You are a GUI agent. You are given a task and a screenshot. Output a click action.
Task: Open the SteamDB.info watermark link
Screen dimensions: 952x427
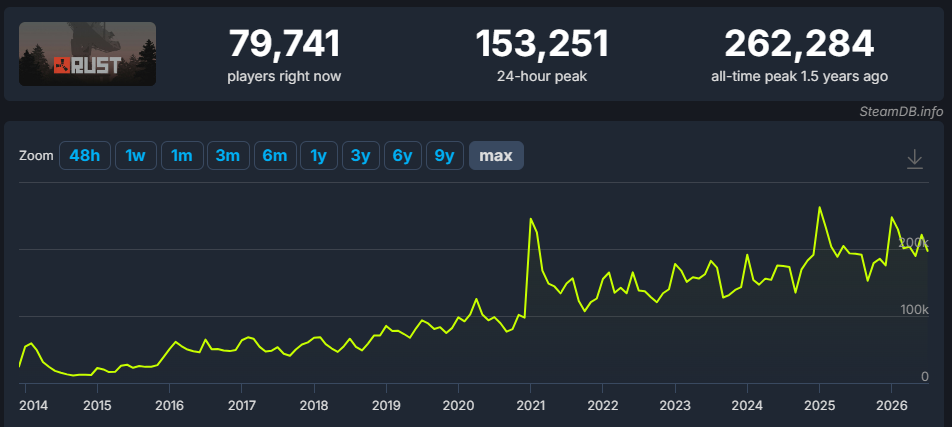click(x=901, y=112)
